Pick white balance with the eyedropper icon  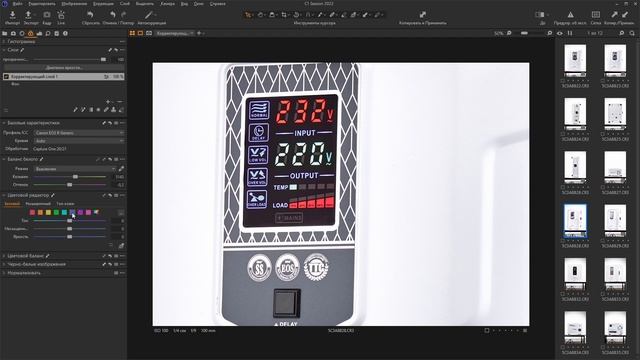[x=121, y=169]
